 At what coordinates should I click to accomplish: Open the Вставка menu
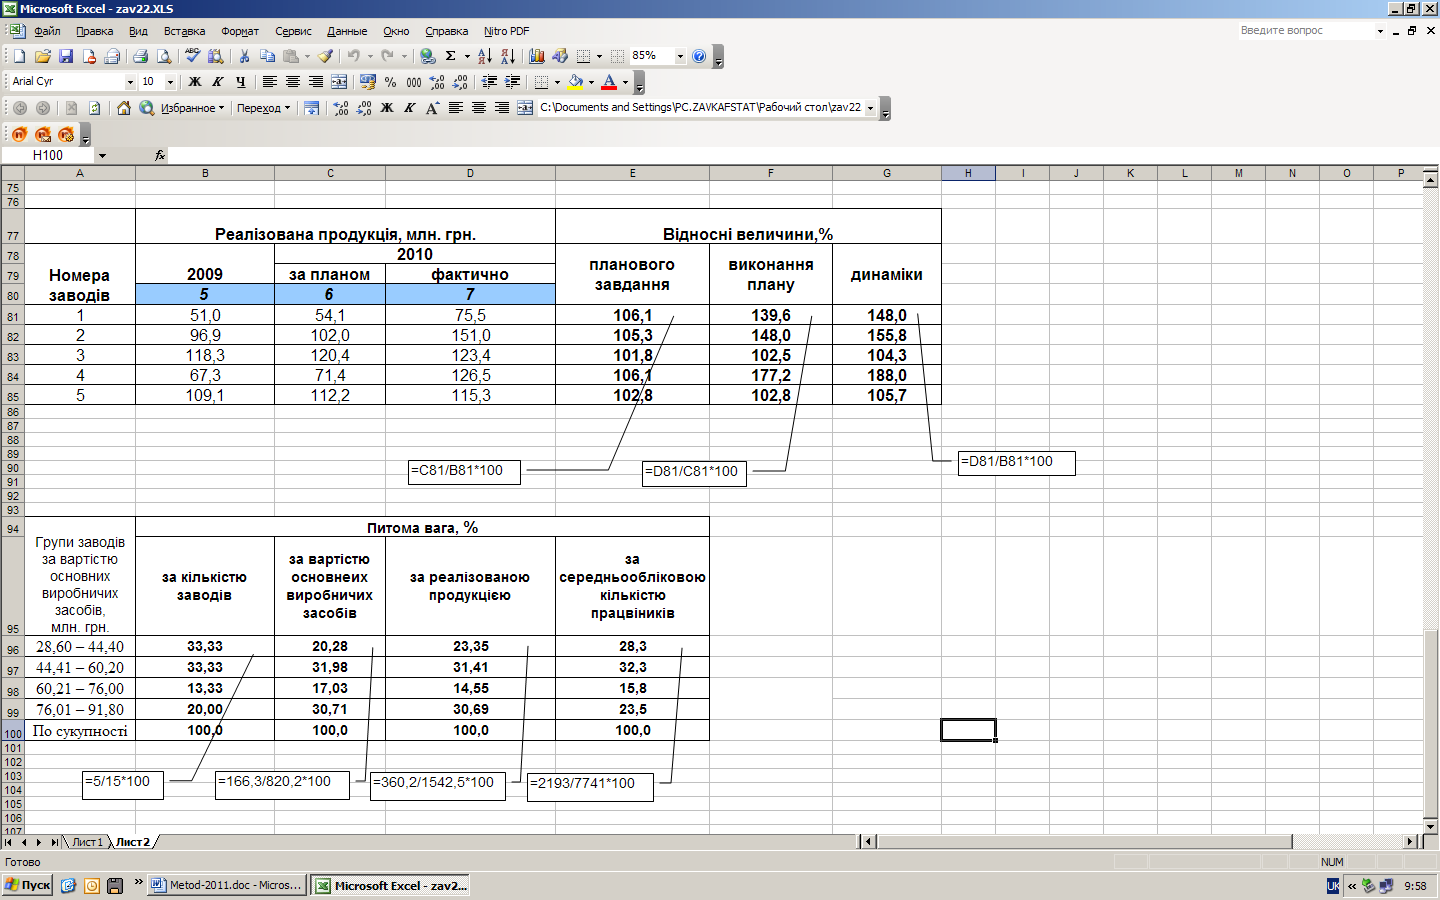tap(184, 31)
